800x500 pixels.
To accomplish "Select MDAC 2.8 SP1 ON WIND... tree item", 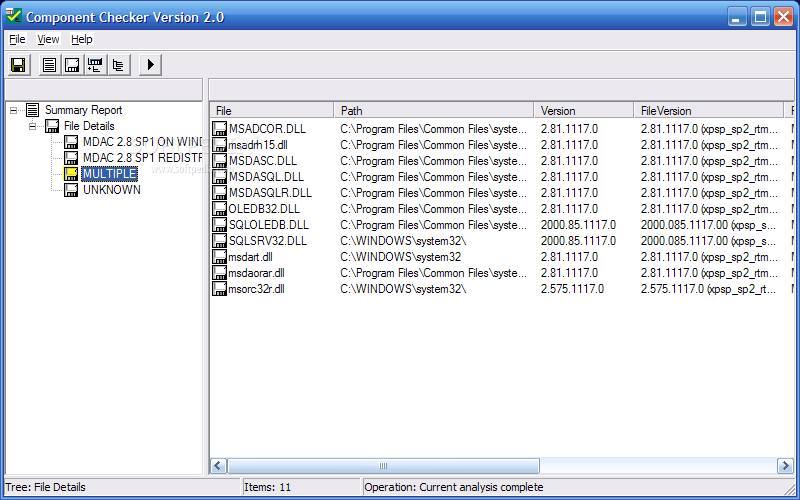I will [x=142, y=142].
